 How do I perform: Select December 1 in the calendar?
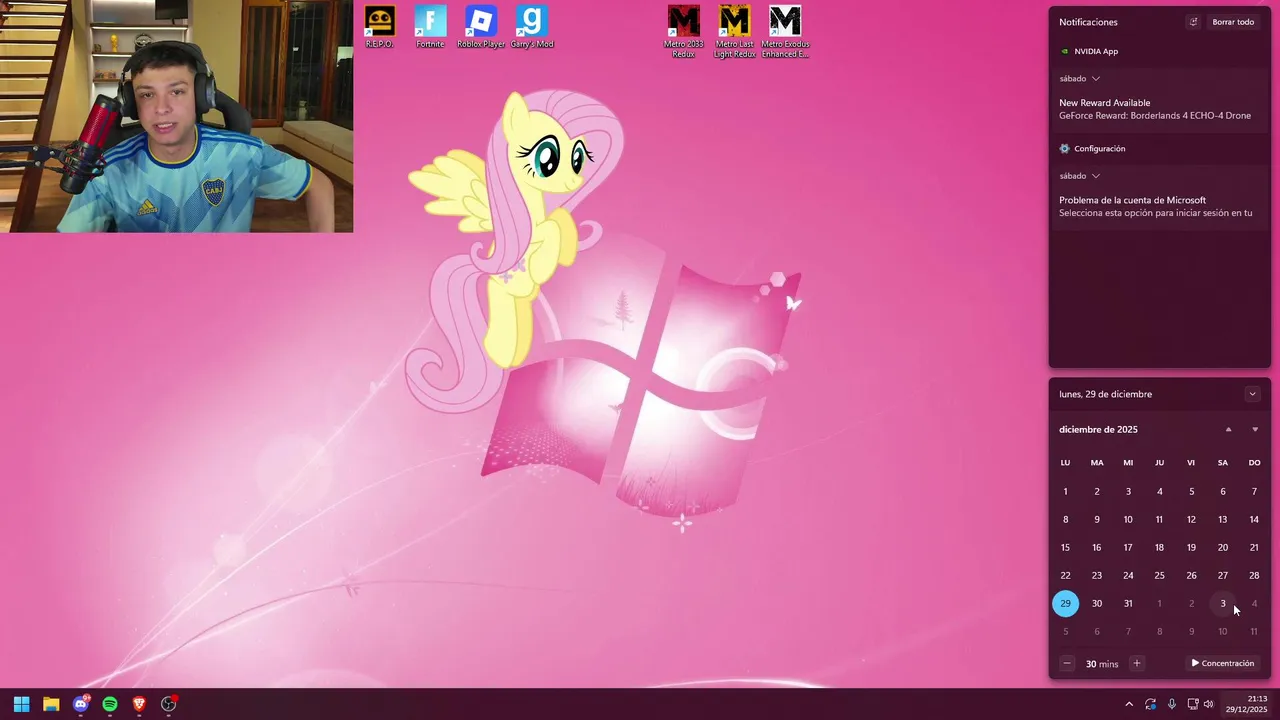(x=1065, y=491)
